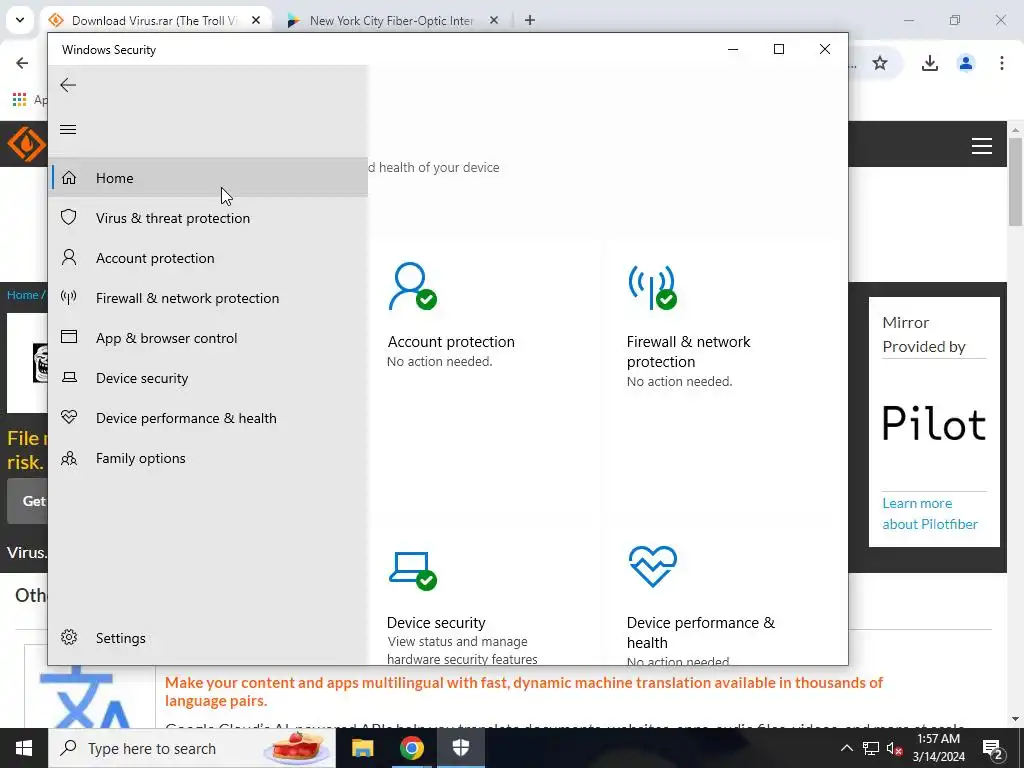Switch to Chrome from the taskbar
Image resolution: width=1024 pixels, height=768 pixels.
pos(411,748)
